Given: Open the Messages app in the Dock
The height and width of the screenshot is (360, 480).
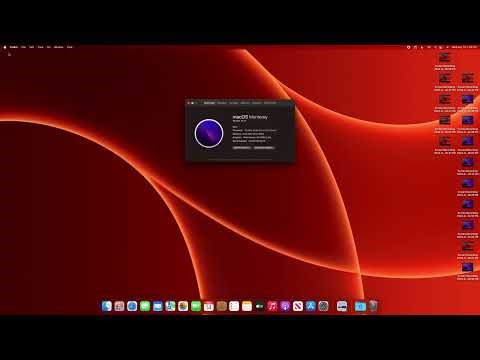Looking at the screenshot, I should click(x=145, y=306).
